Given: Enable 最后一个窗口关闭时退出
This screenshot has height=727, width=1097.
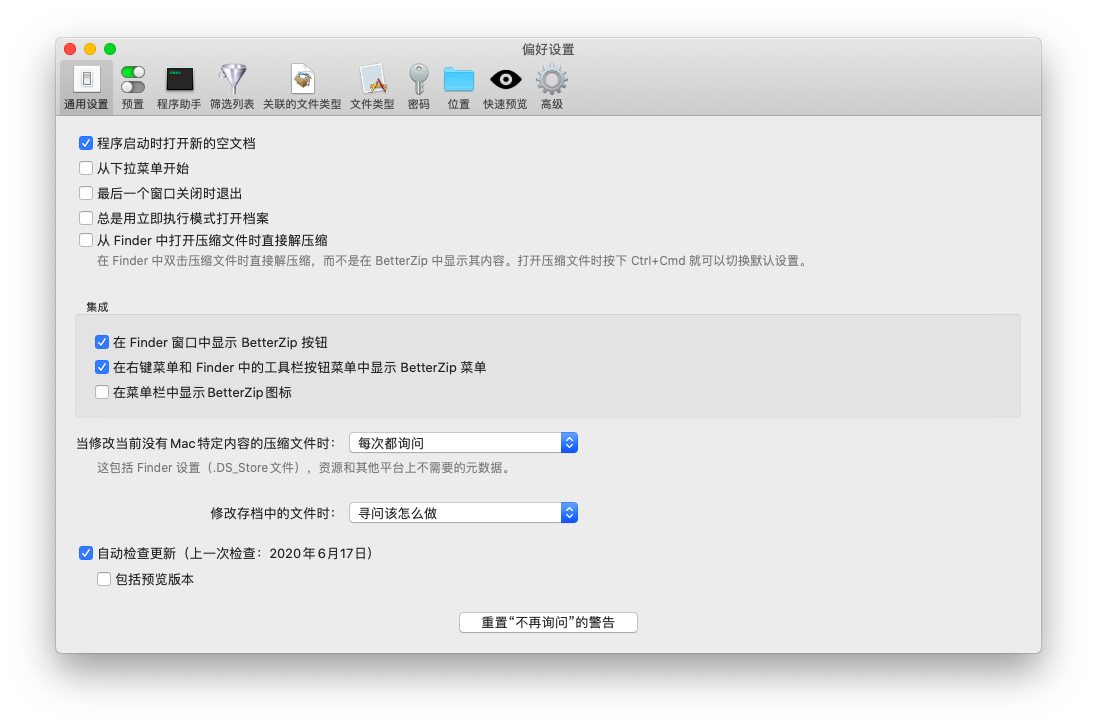Looking at the screenshot, I should click(x=86, y=193).
